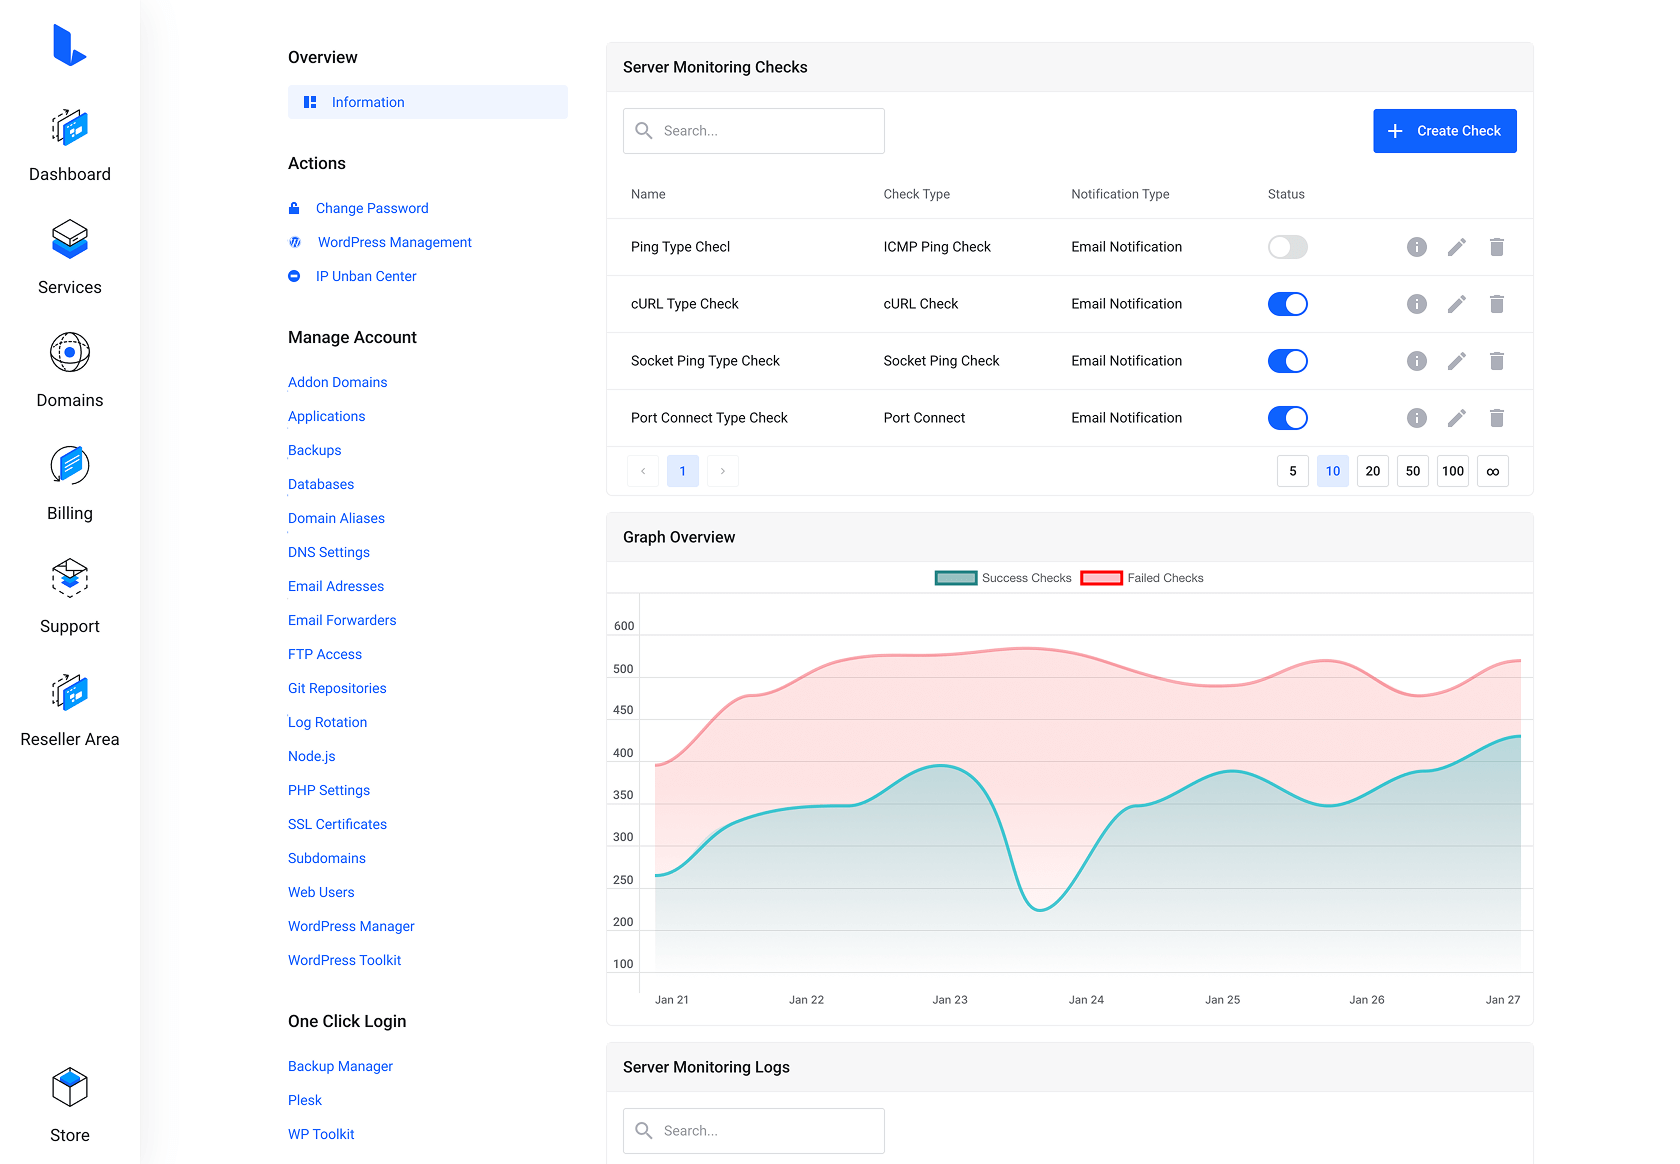View info for cURL Type Check
Image resolution: width=1680 pixels, height=1164 pixels.
[x=1417, y=304]
